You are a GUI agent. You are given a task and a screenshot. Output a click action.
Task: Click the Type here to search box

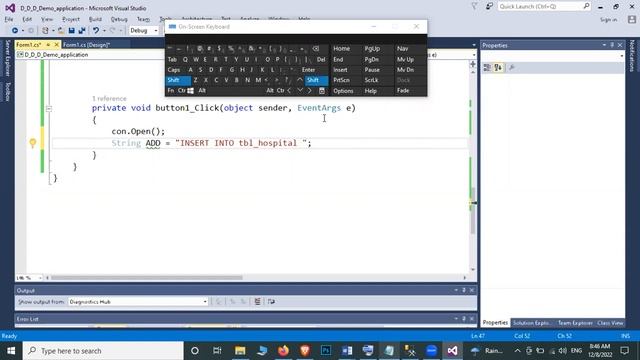103,351
